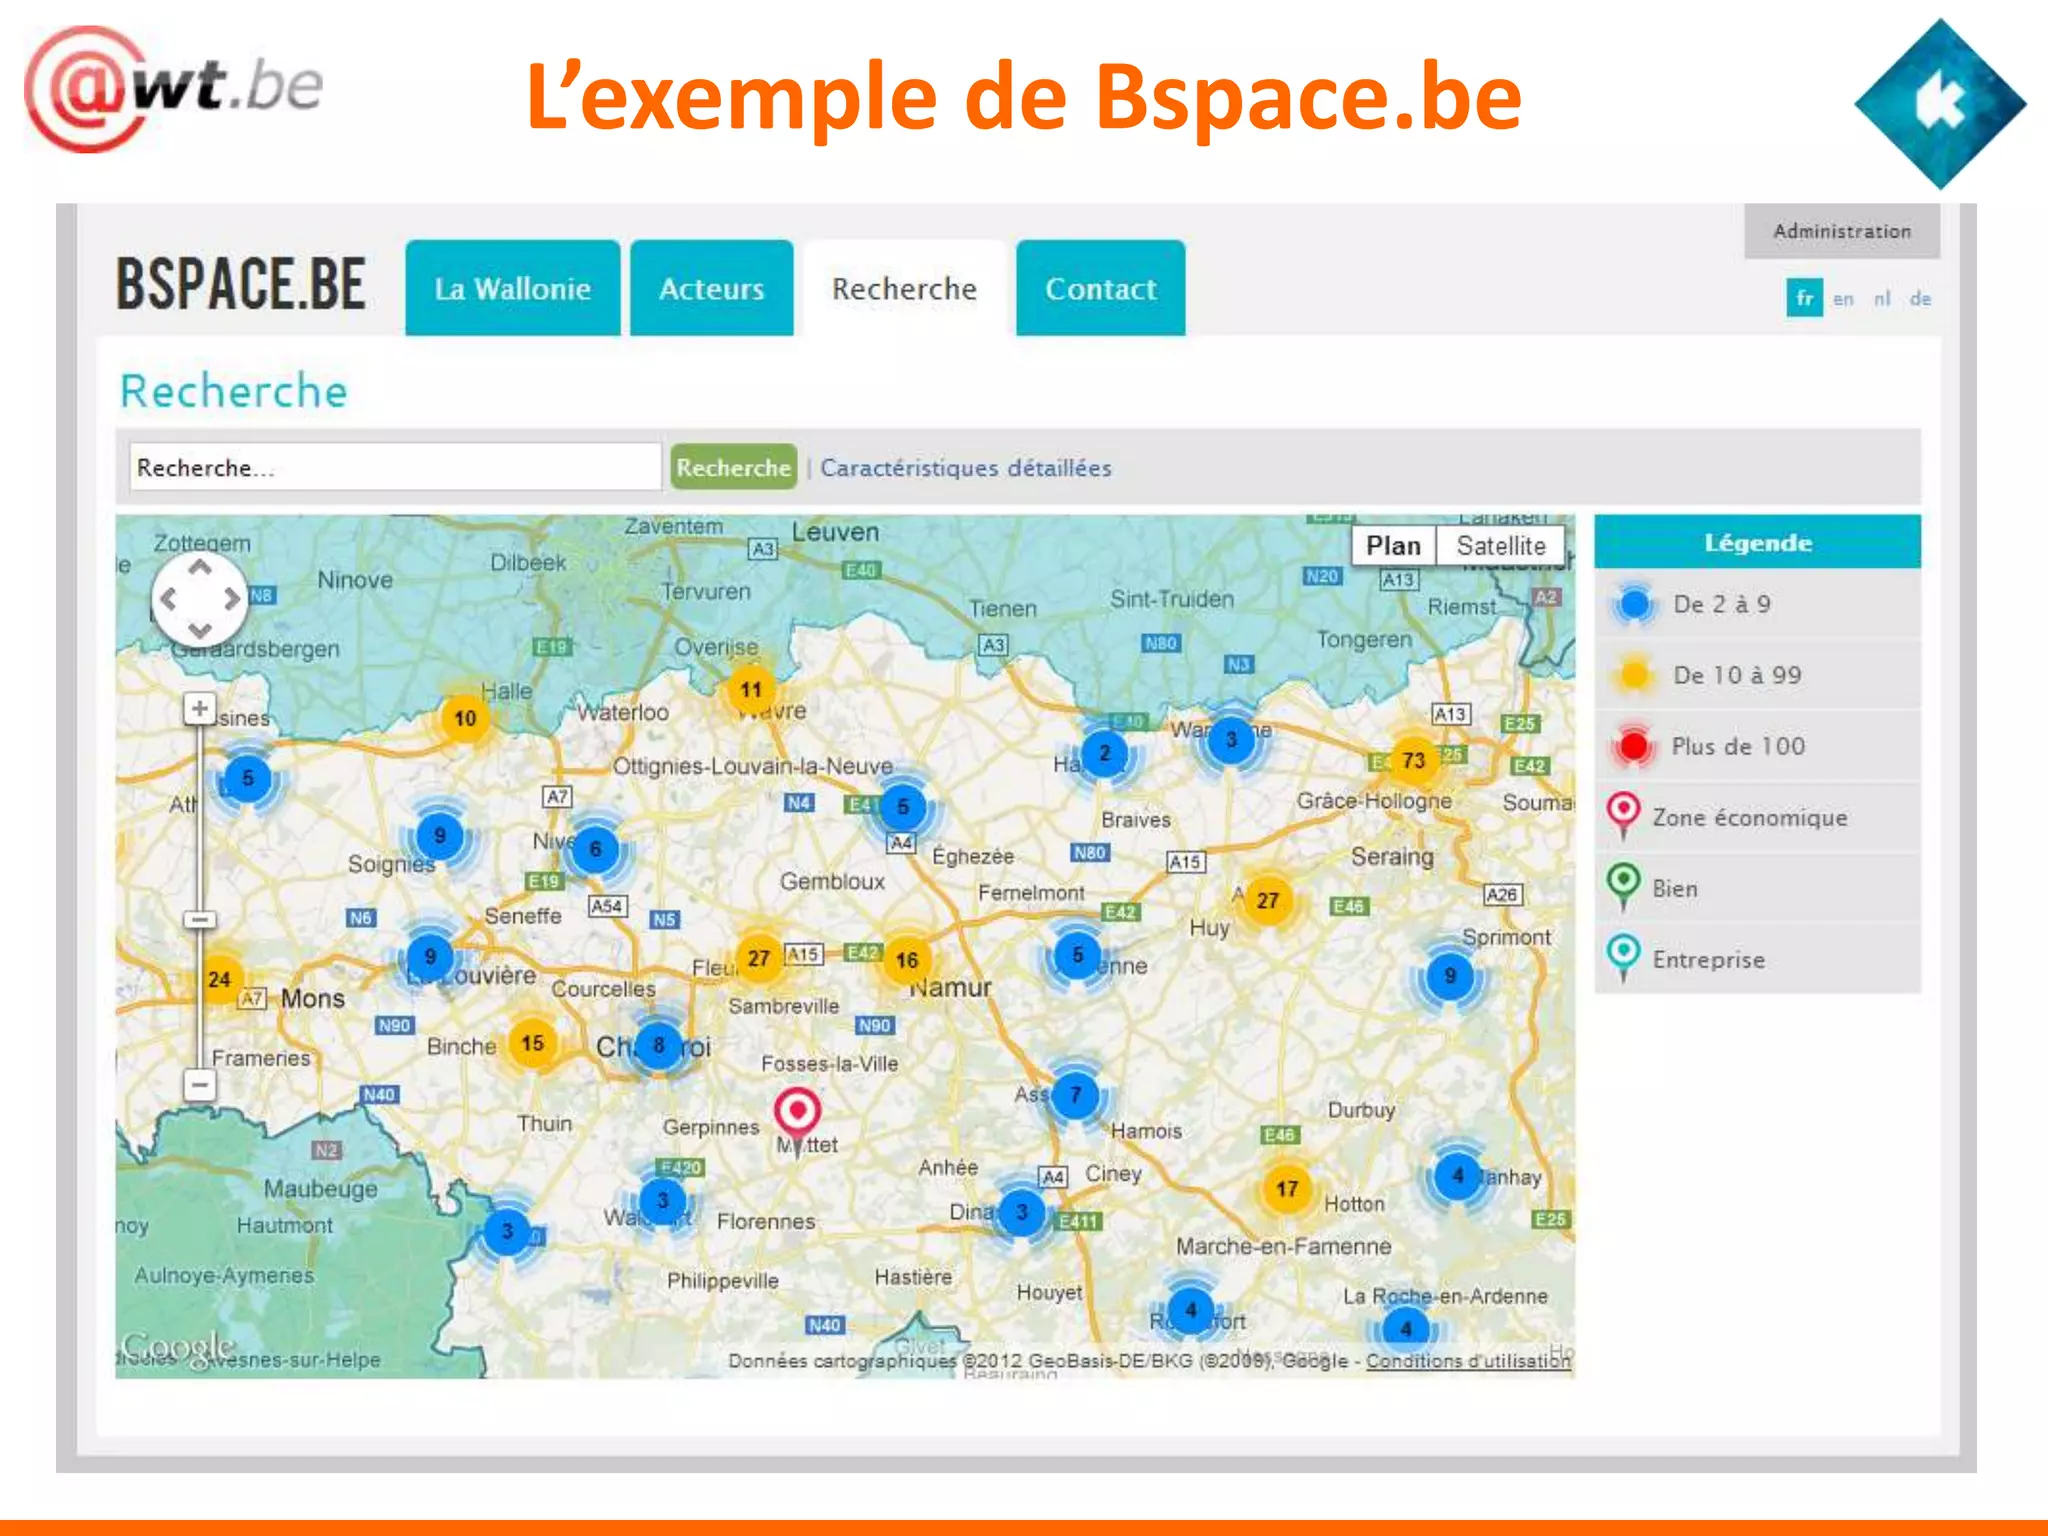Click the BSPACE.BE logo
The height and width of the screenshot is (1536, 2048).
pyautogui.click(x=241, y=283)
